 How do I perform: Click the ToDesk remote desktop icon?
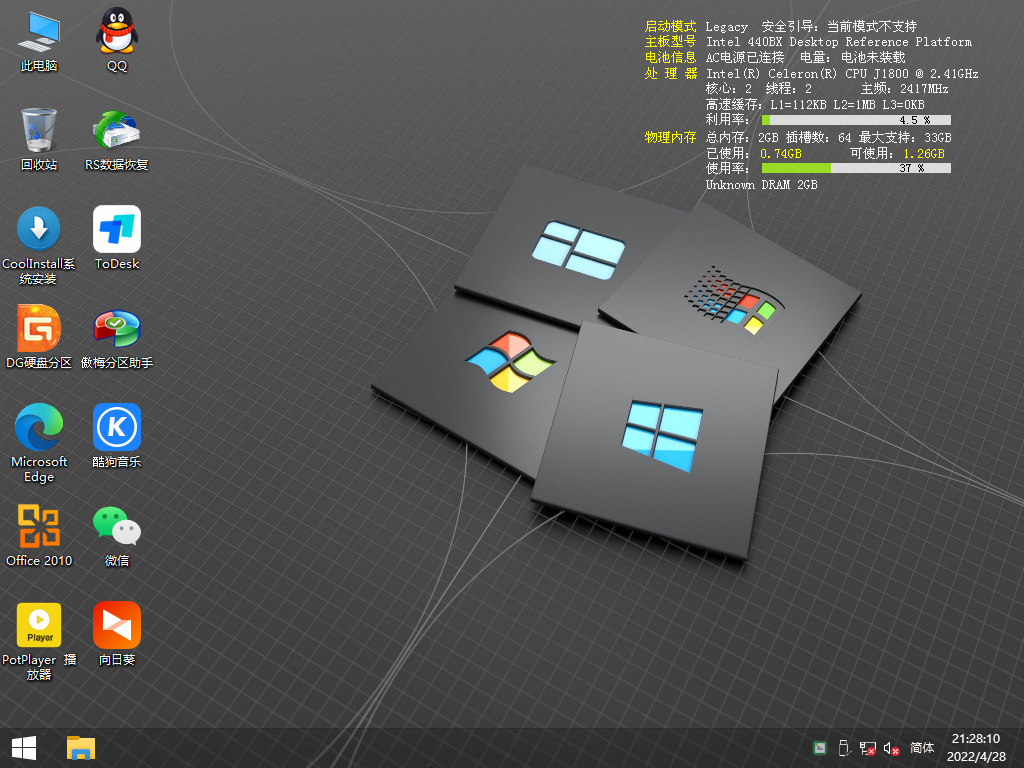(x=116, y=238)
